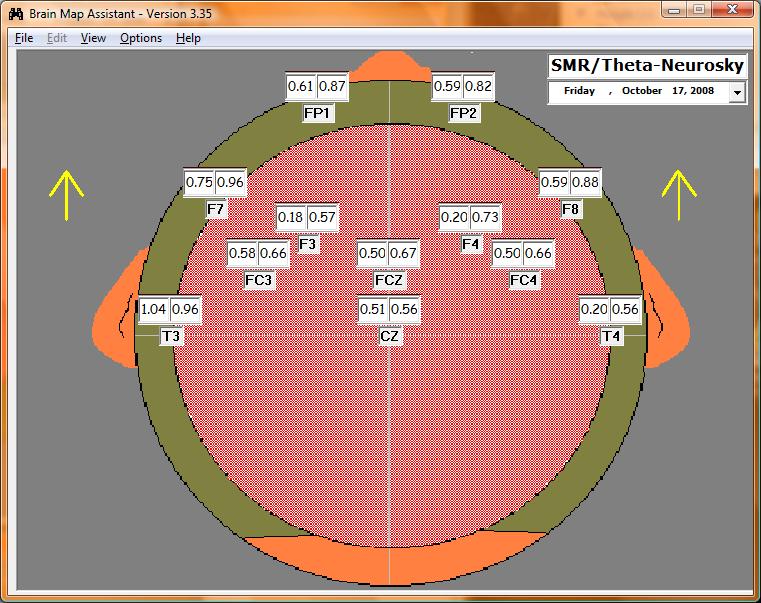Image resolution: width=761 pixels, height=603 pixels.
Task: Click the T3 value box showing 1.04
Action: pyautogui.click(x=154, y=310)
